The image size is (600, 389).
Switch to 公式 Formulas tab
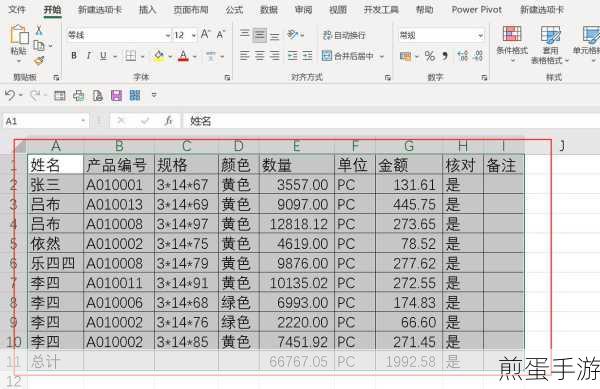234,10
